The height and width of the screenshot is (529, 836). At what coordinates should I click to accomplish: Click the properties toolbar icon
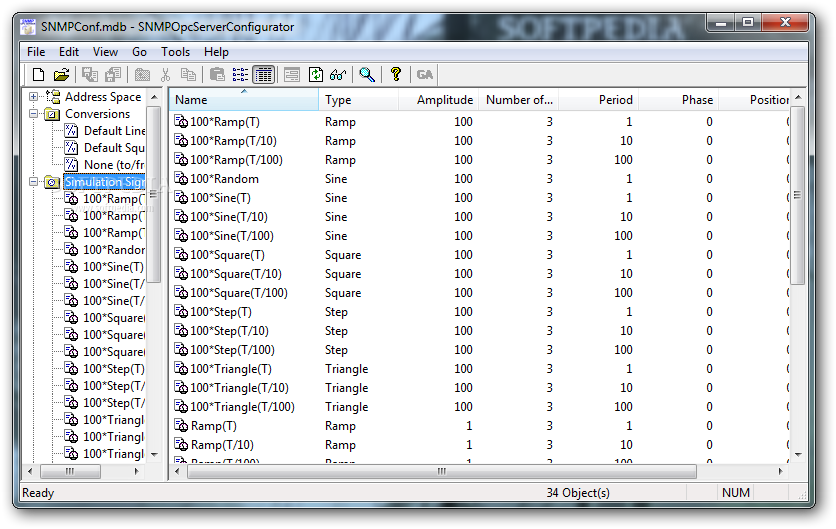tap(292, 75)
